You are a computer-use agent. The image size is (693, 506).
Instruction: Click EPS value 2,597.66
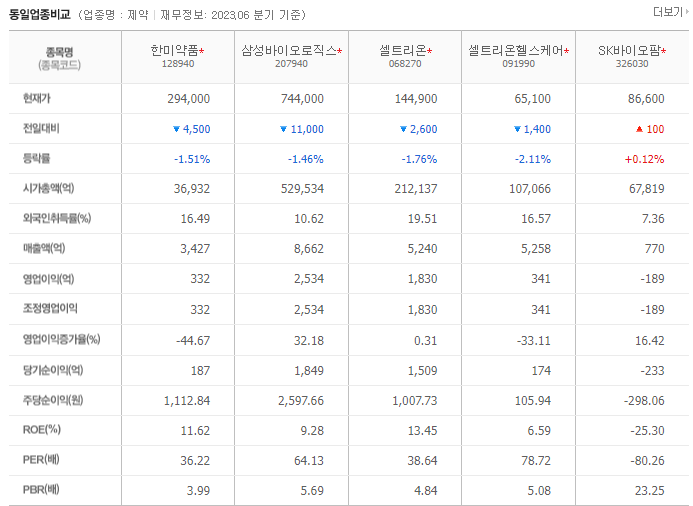coord(301,401)
